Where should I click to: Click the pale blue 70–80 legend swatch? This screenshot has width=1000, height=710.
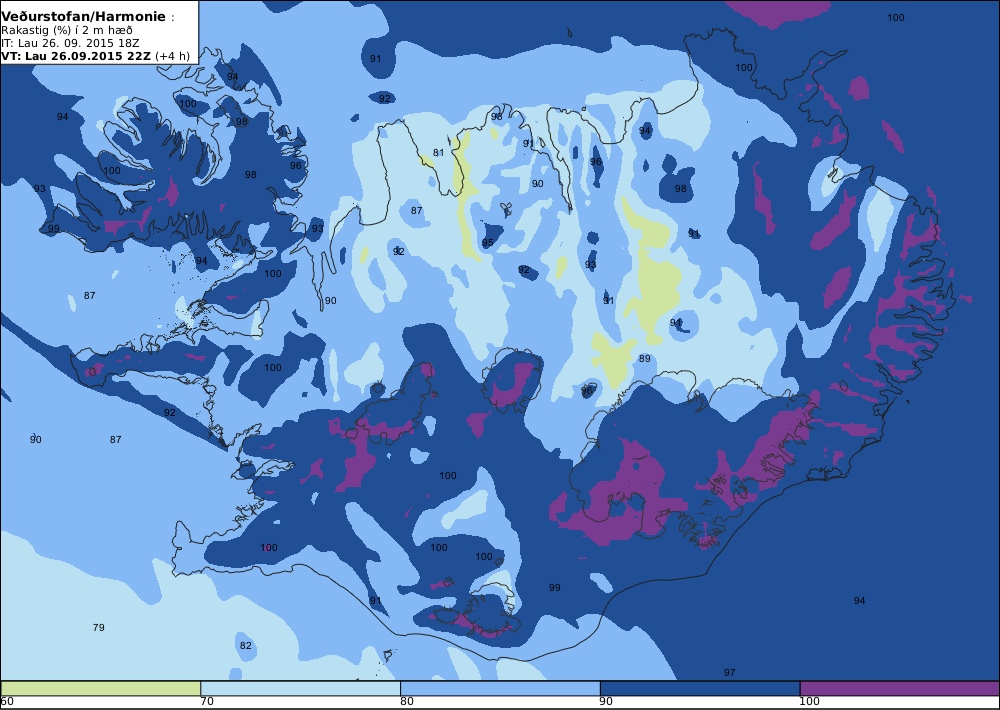[300, 688]
